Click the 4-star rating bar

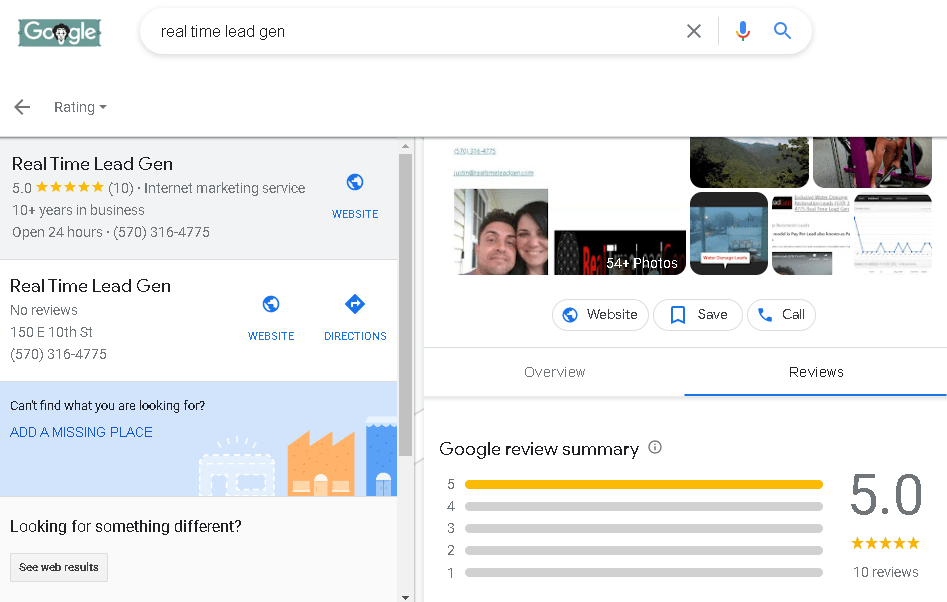pyautogui.click(x=644, y=507)
